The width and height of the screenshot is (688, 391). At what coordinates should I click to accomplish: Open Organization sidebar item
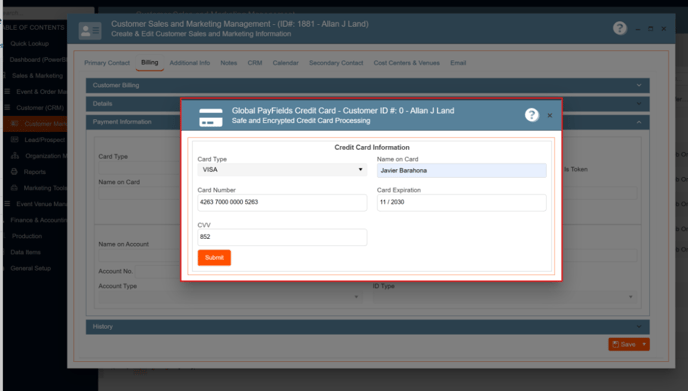point(46,156)
